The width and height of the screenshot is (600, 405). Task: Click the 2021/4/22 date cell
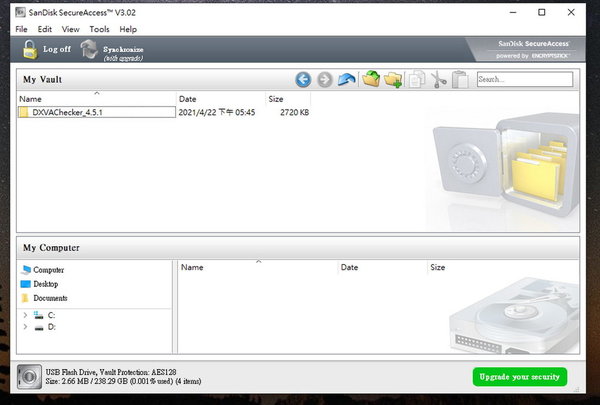click(217, 112)
